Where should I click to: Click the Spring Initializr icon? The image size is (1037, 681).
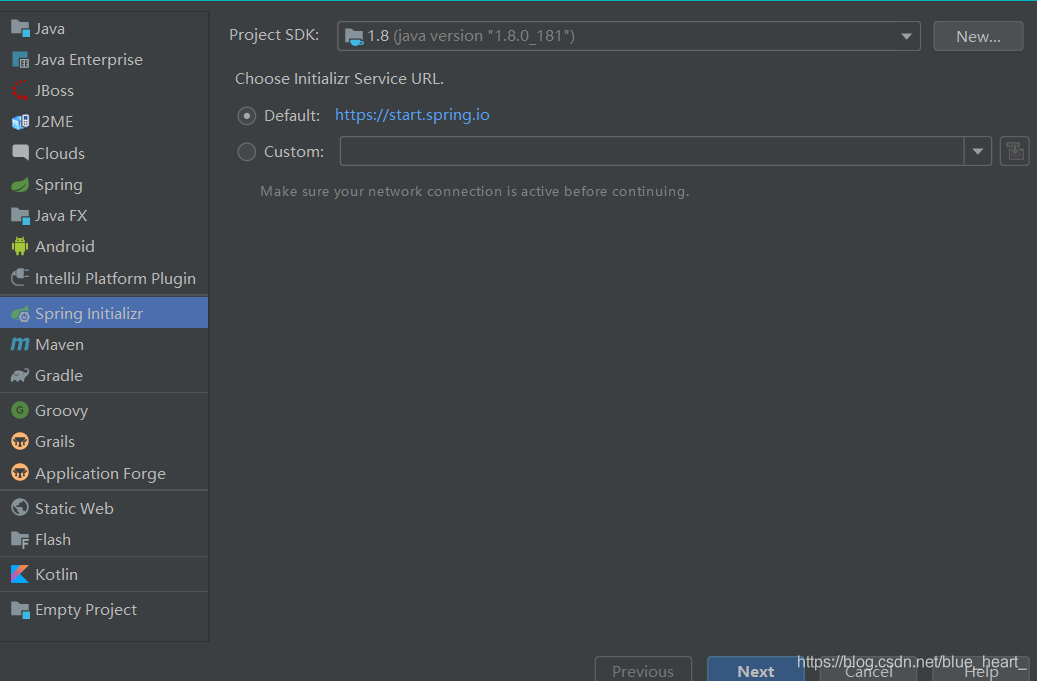[21, 313]
